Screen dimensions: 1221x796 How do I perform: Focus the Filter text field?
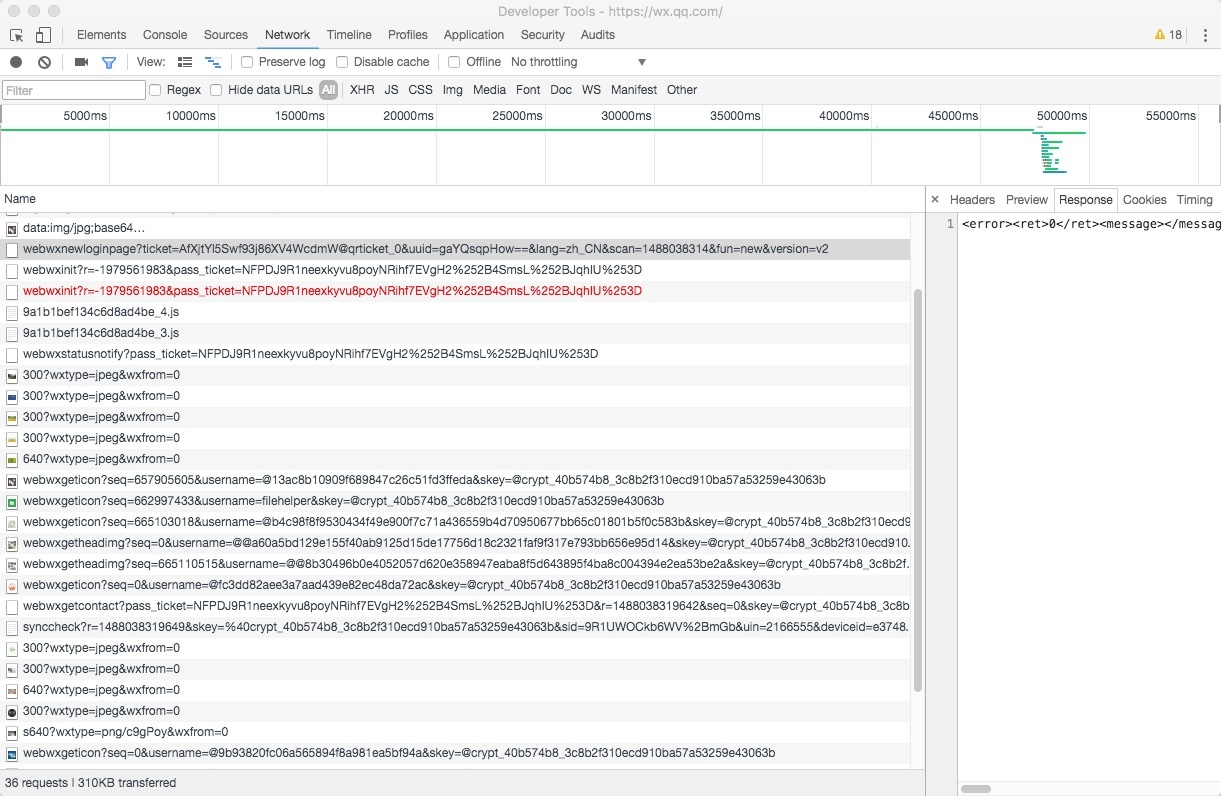coord(74,90)
